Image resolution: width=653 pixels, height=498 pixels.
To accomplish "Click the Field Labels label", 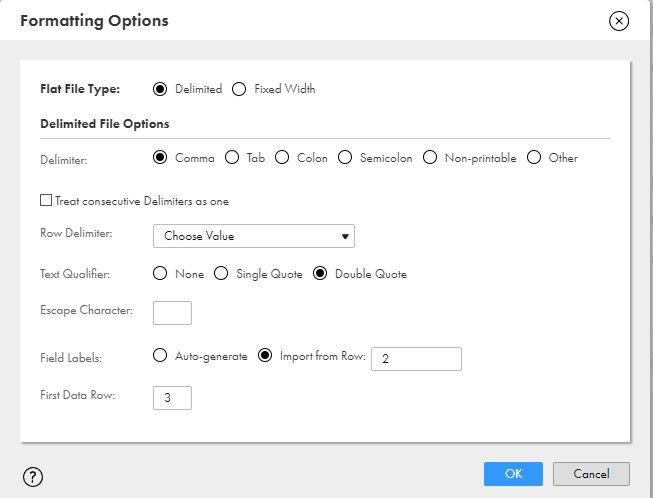I will click(71, 358).
